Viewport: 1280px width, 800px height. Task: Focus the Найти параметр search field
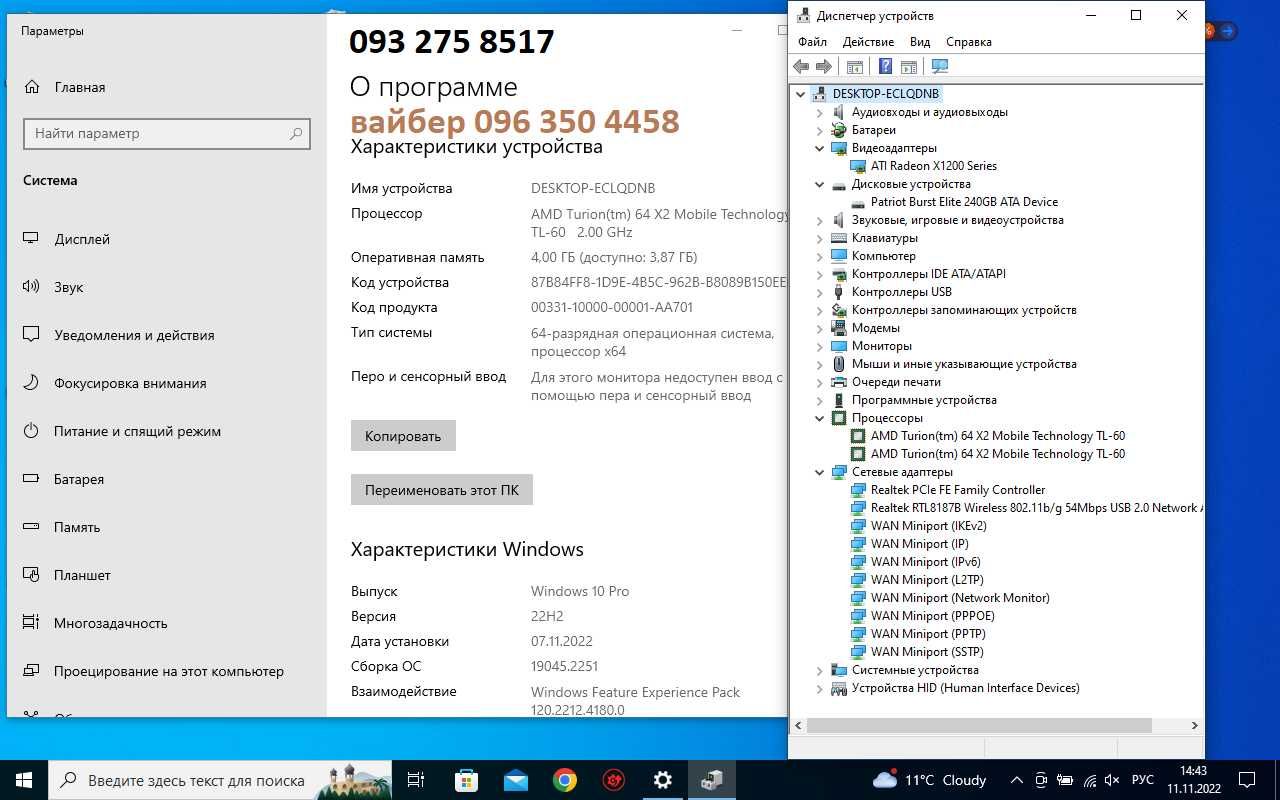[167, 133]
